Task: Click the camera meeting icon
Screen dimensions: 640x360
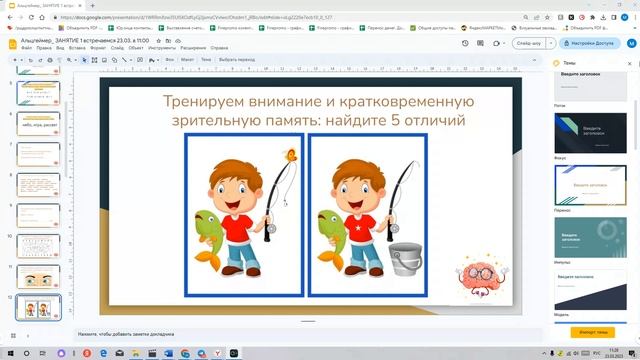Action: pyautogui.click(x=496, y=43)
